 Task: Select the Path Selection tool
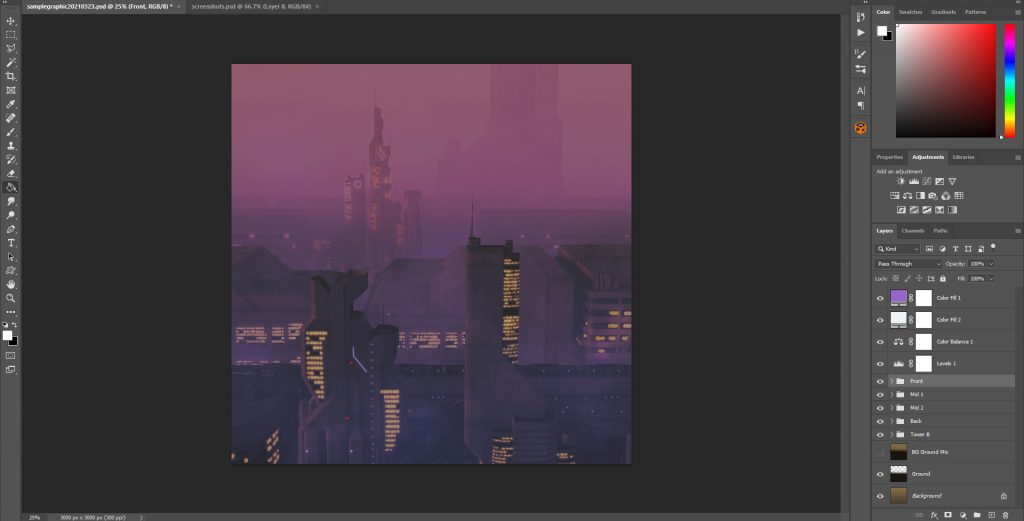10,257
